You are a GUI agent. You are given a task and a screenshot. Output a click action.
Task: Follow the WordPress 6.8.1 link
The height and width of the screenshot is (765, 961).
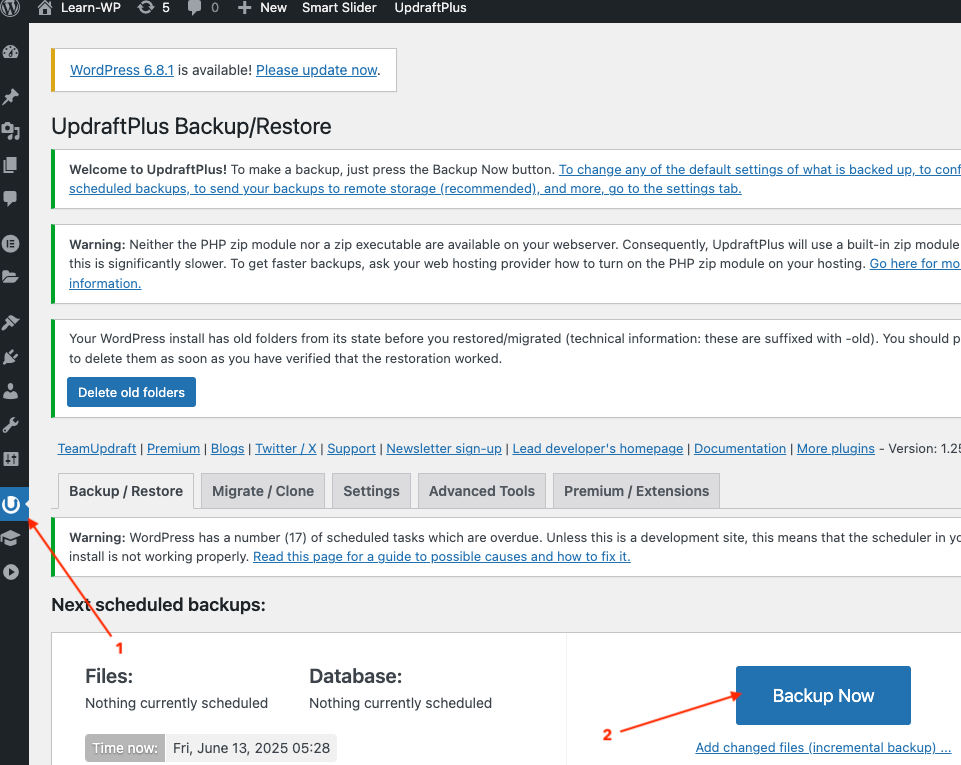click(x=122, y=70)
